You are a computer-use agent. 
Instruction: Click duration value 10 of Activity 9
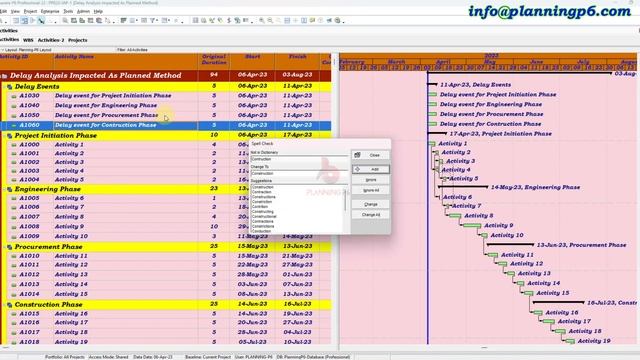pyautogui.click(x=214, y=227)
